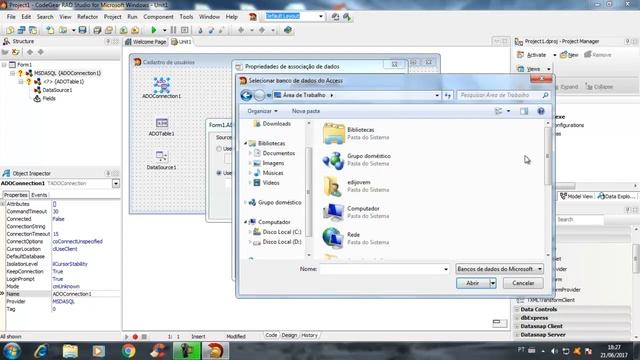
Task: Select ADOConnection1 component on the form
Action: click(161, 87)
